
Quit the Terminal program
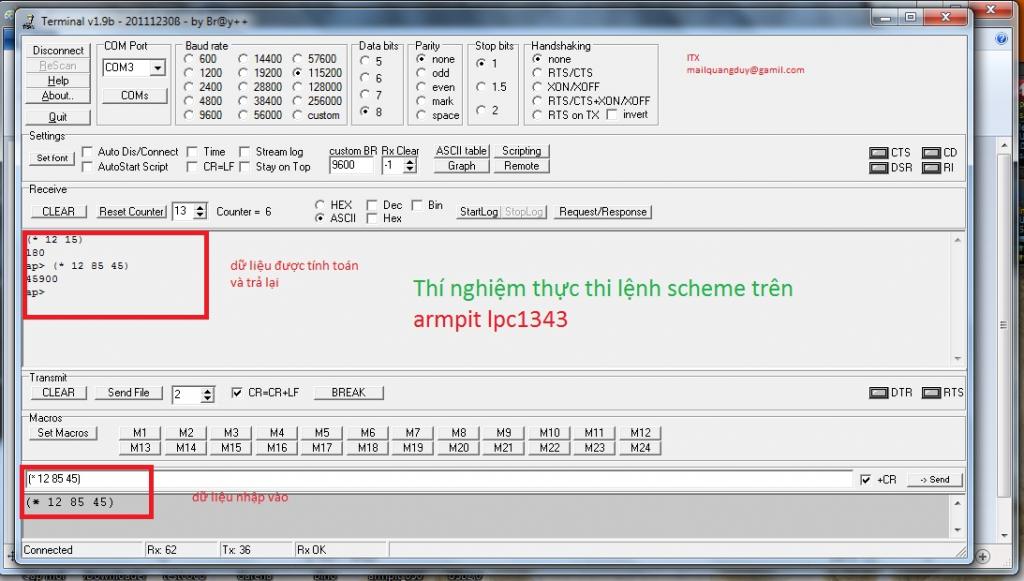[x=58, y=117]
